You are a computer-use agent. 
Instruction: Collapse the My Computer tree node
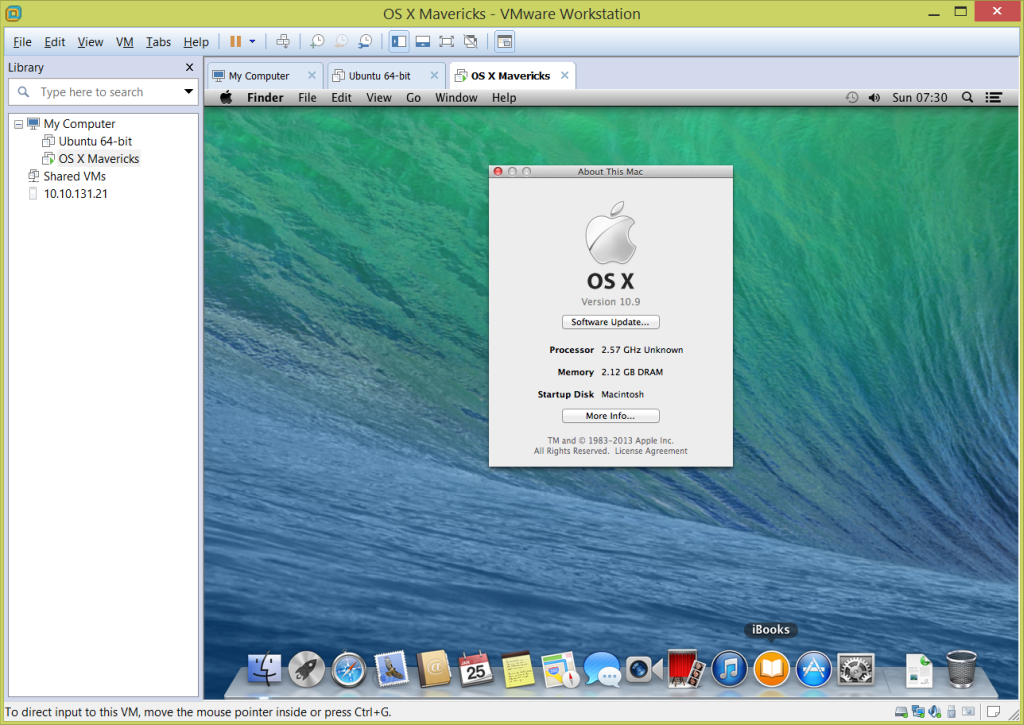point(19,124)
